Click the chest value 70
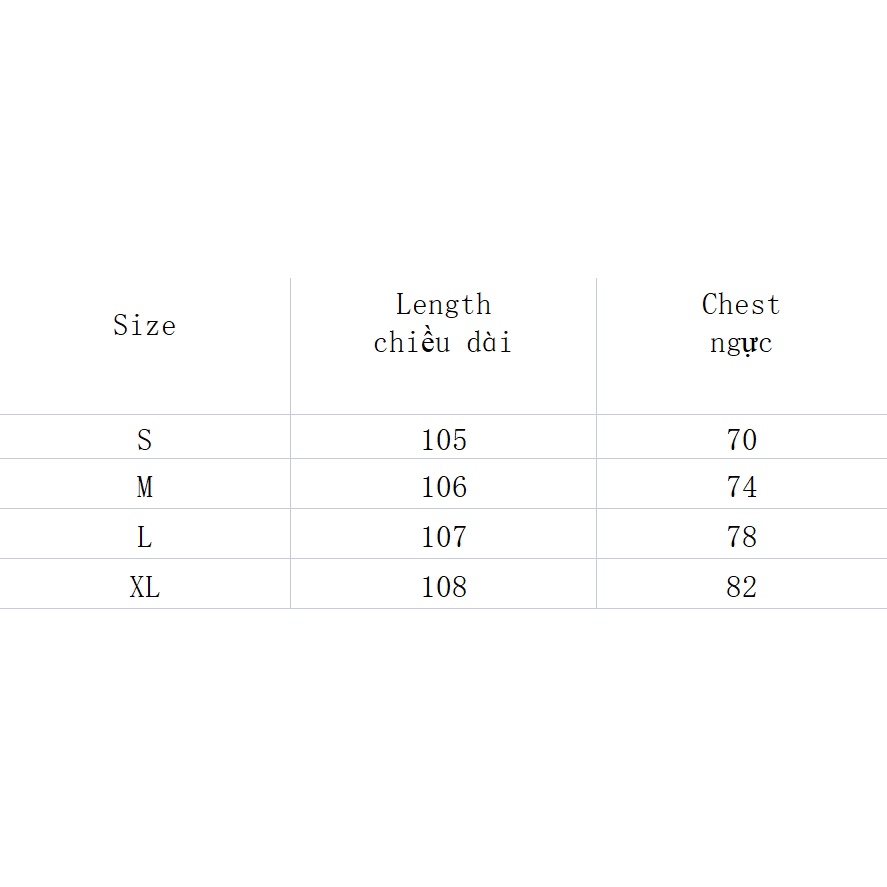 [x=741, y=440]
